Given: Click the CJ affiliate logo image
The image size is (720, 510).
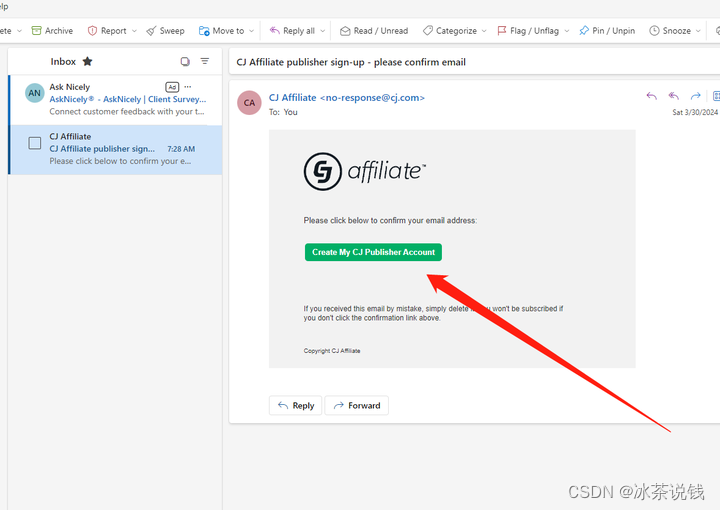Looking at the screenshot, I should 365,172.
